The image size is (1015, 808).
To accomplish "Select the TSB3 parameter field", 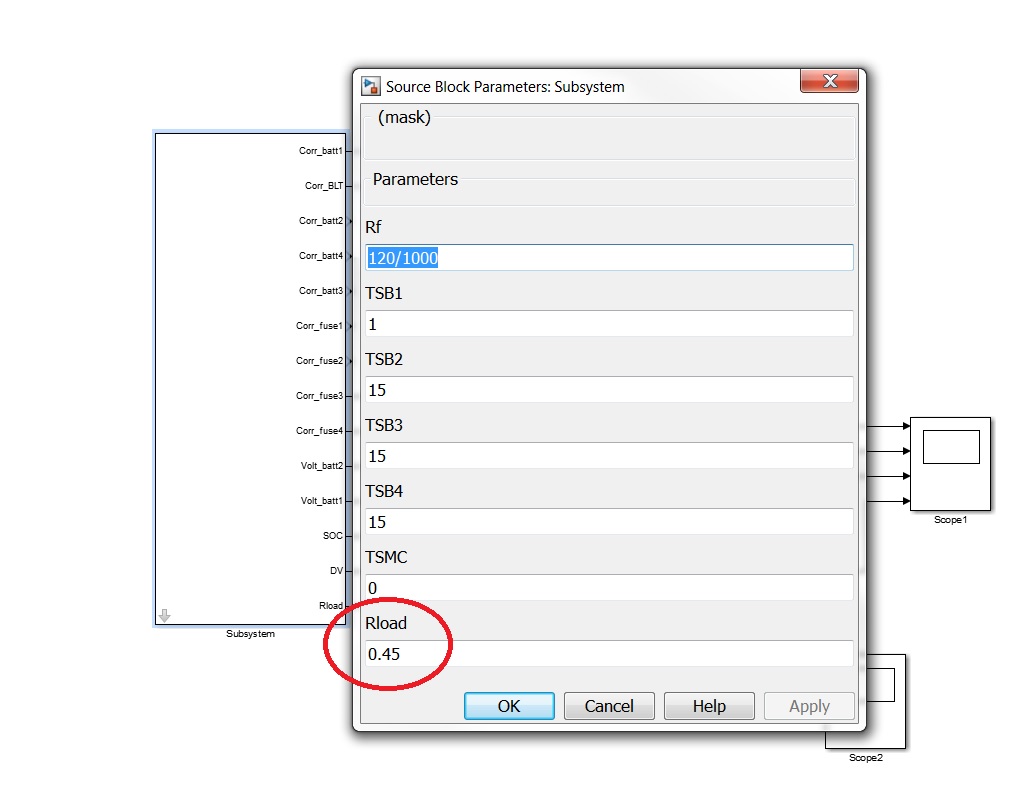I will [608, 456].
